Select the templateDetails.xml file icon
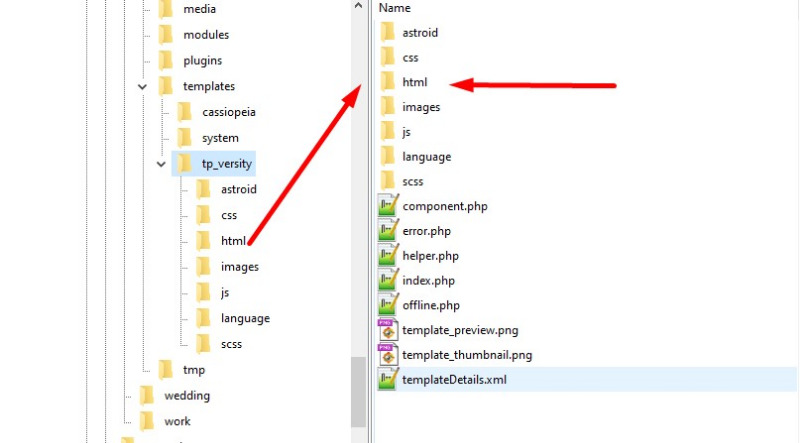The image size is (800, 443). (388, 380)
